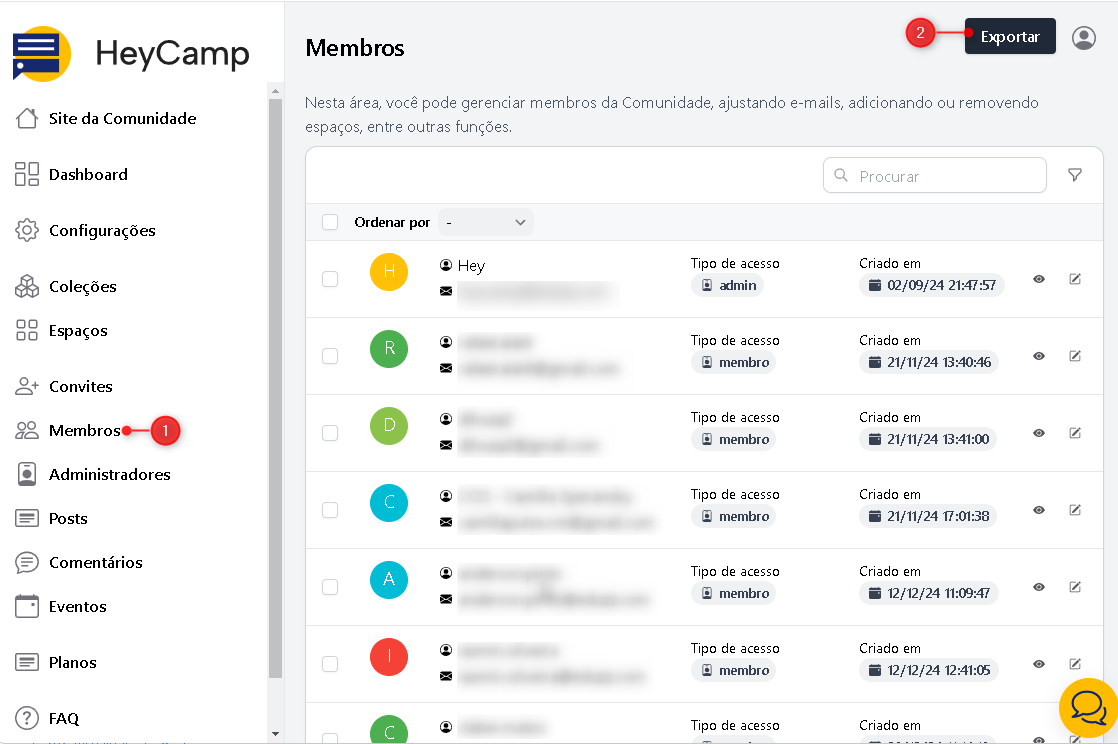The image size is (1118, 744).
Task: Click the filter funnel icon
Action: pos(1075,175)
